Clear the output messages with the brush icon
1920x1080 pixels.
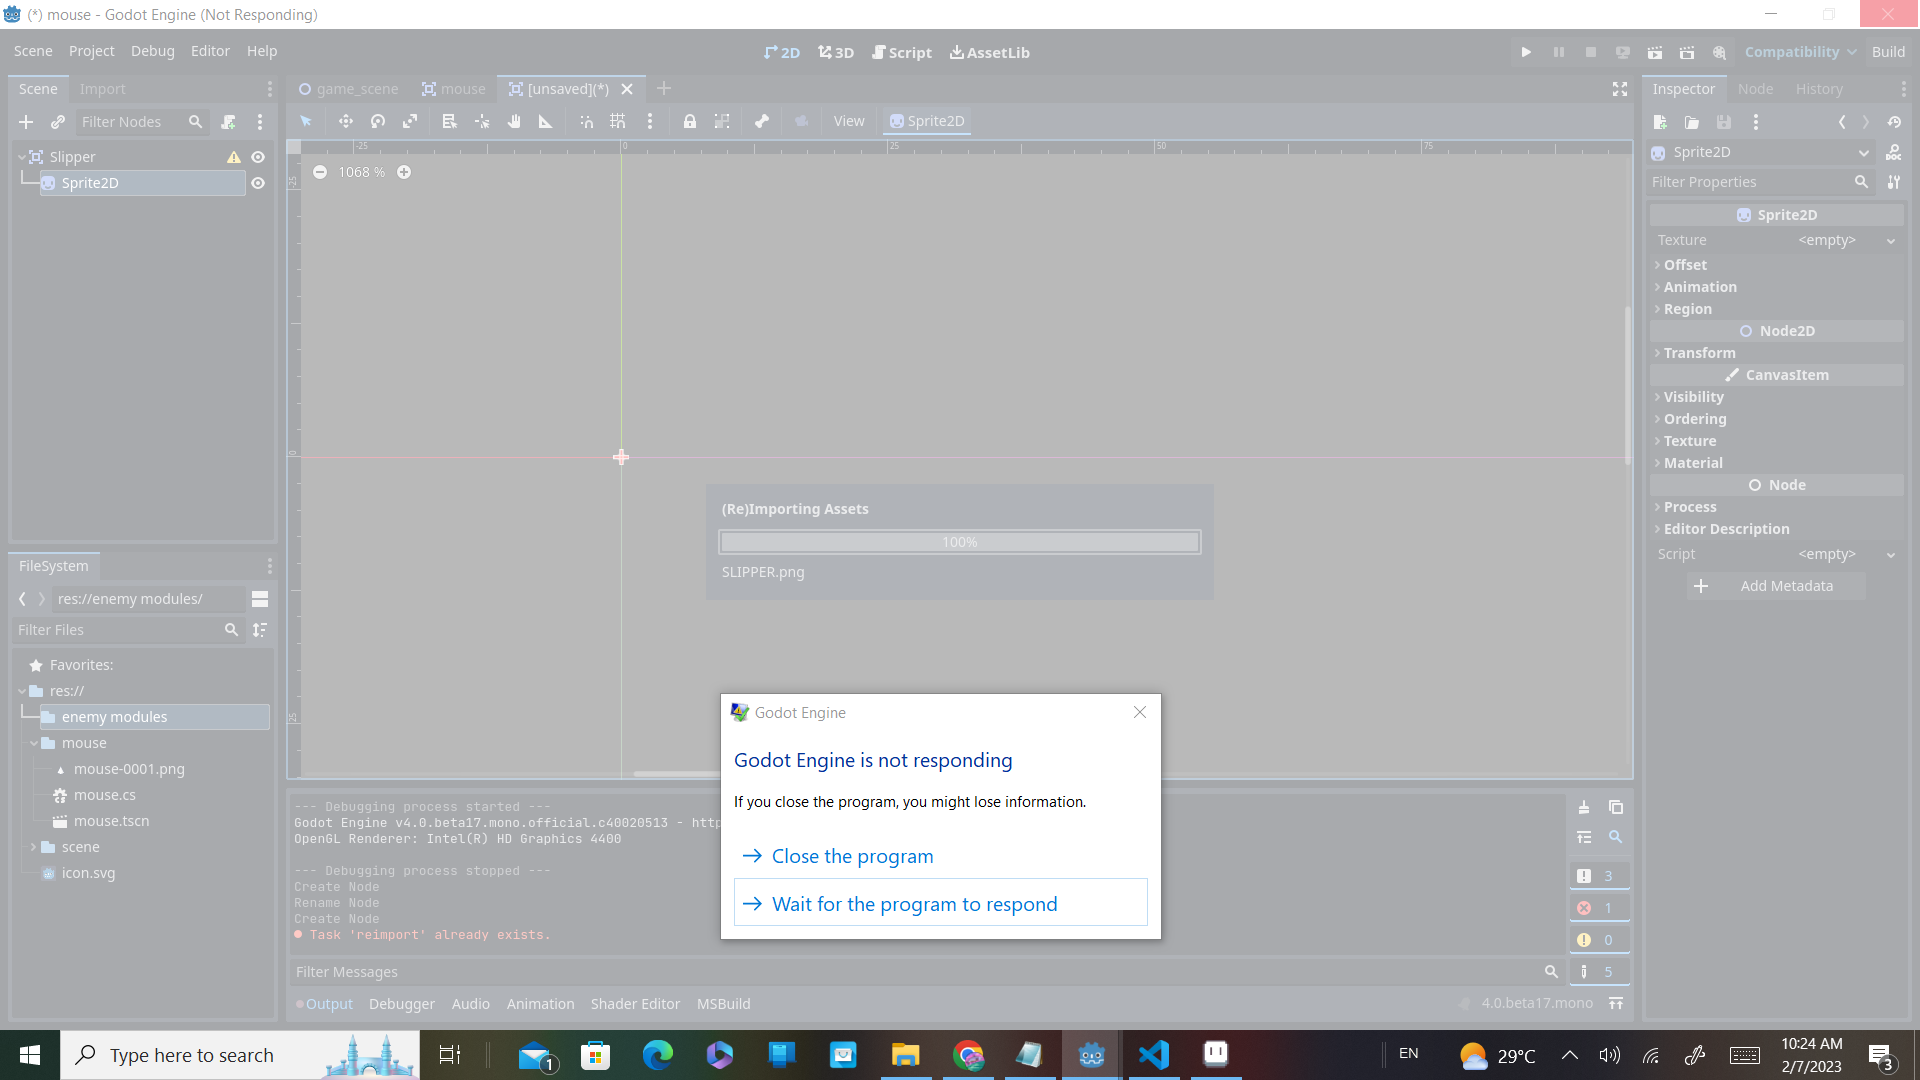pyautogui.click(x=1584, y=807)
